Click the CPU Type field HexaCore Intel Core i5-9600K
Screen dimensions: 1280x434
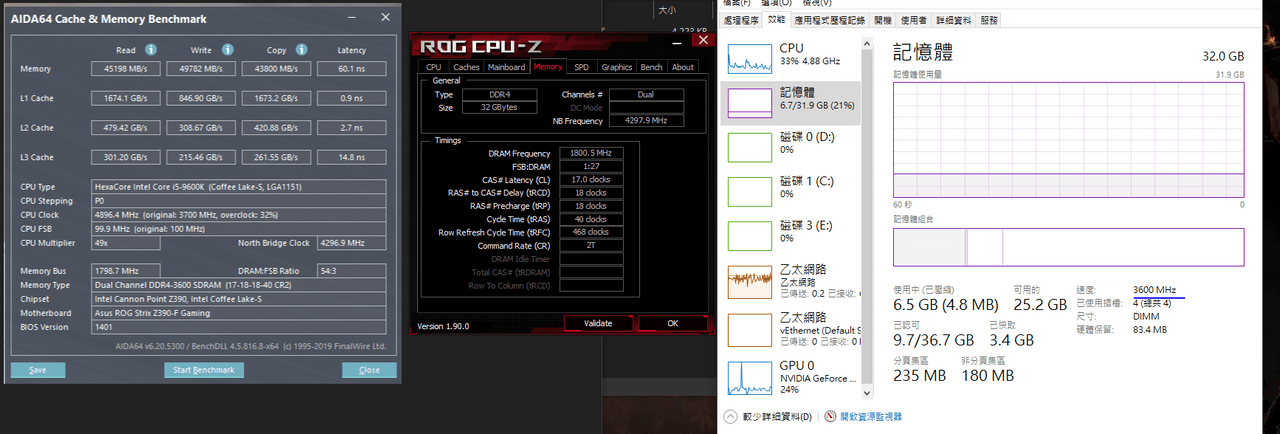click(x=240, y=187)
